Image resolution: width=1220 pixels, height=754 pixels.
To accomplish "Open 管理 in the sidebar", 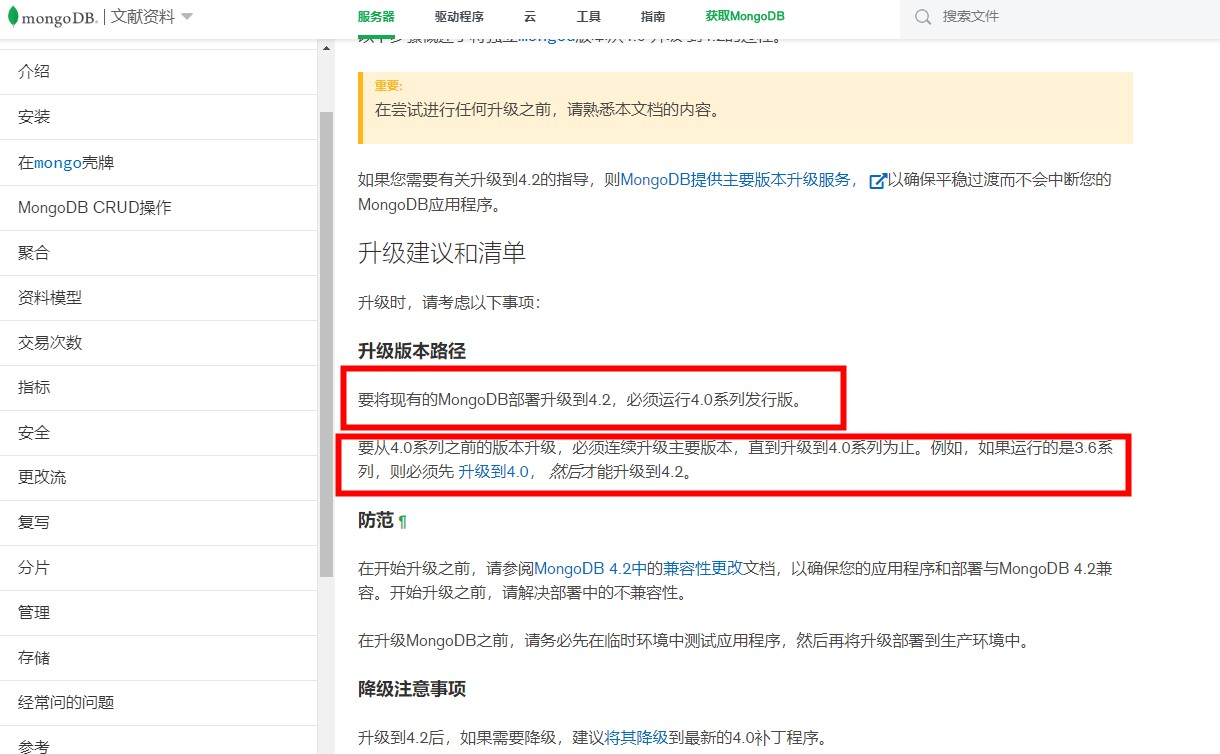I will 158,612.
